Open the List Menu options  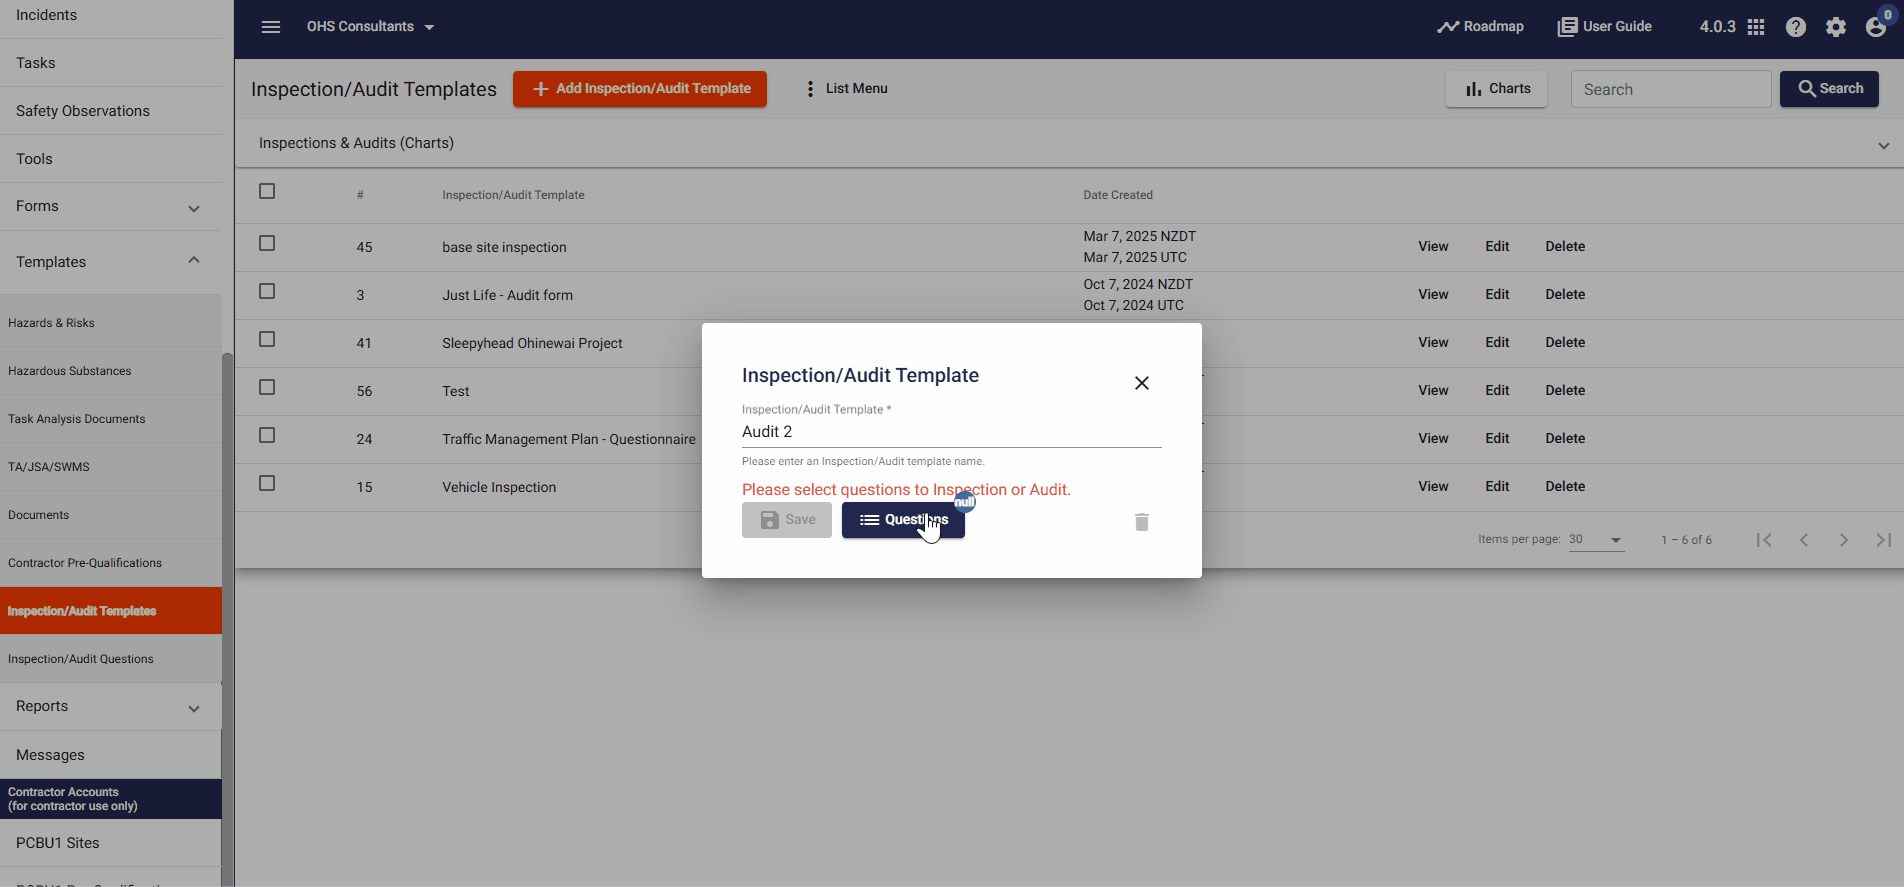click(846, 89)
